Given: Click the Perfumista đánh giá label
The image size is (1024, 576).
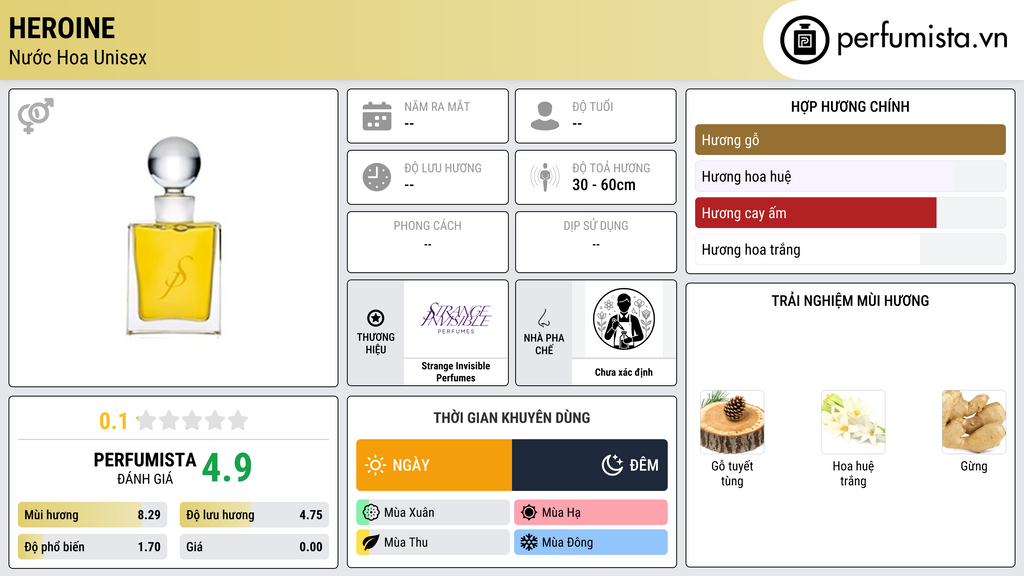Looking at the screenshot, I should [x=144, y=468].
